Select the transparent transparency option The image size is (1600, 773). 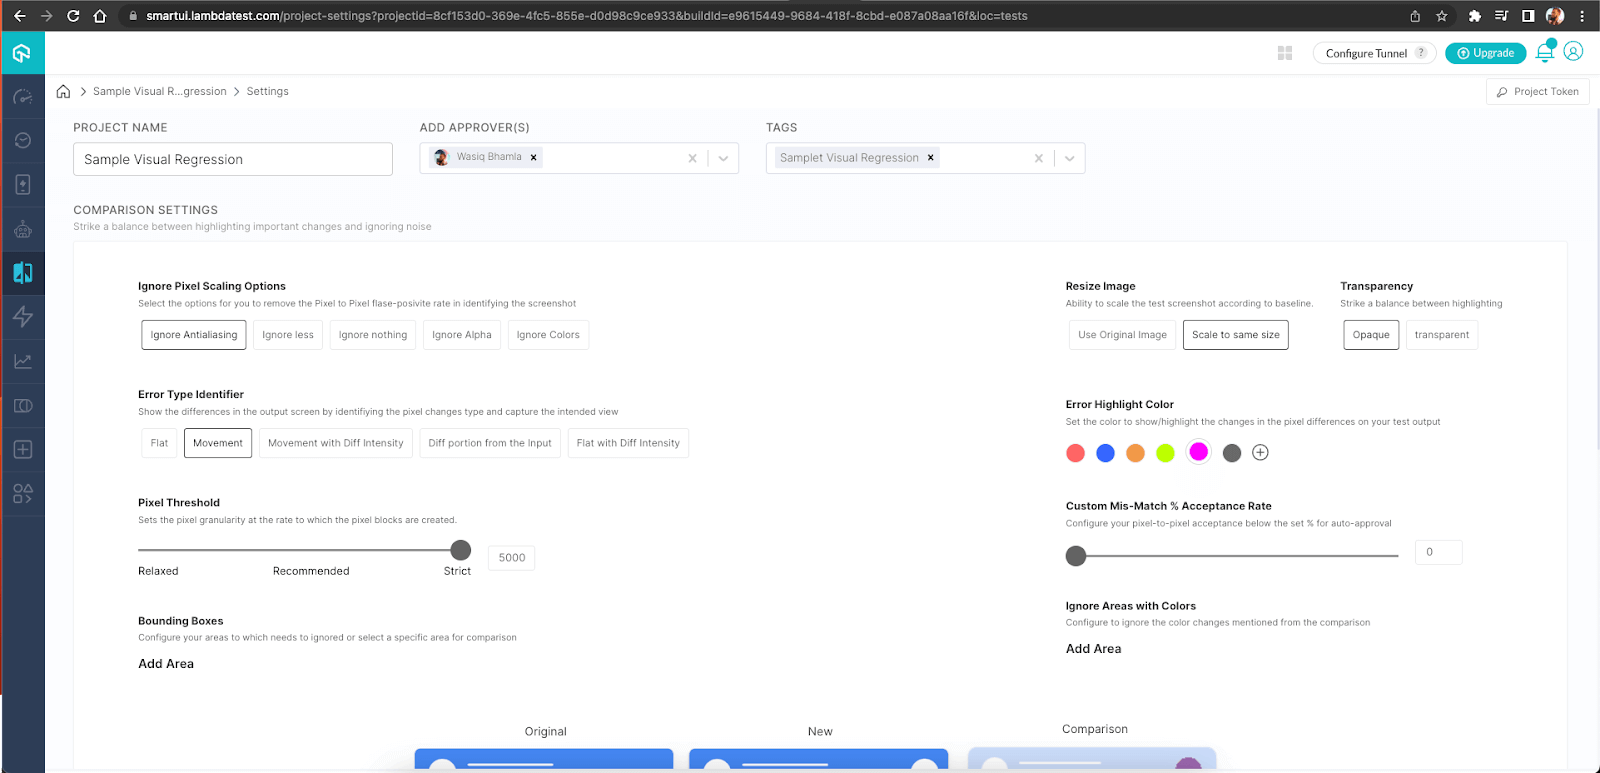[1441, 335]
